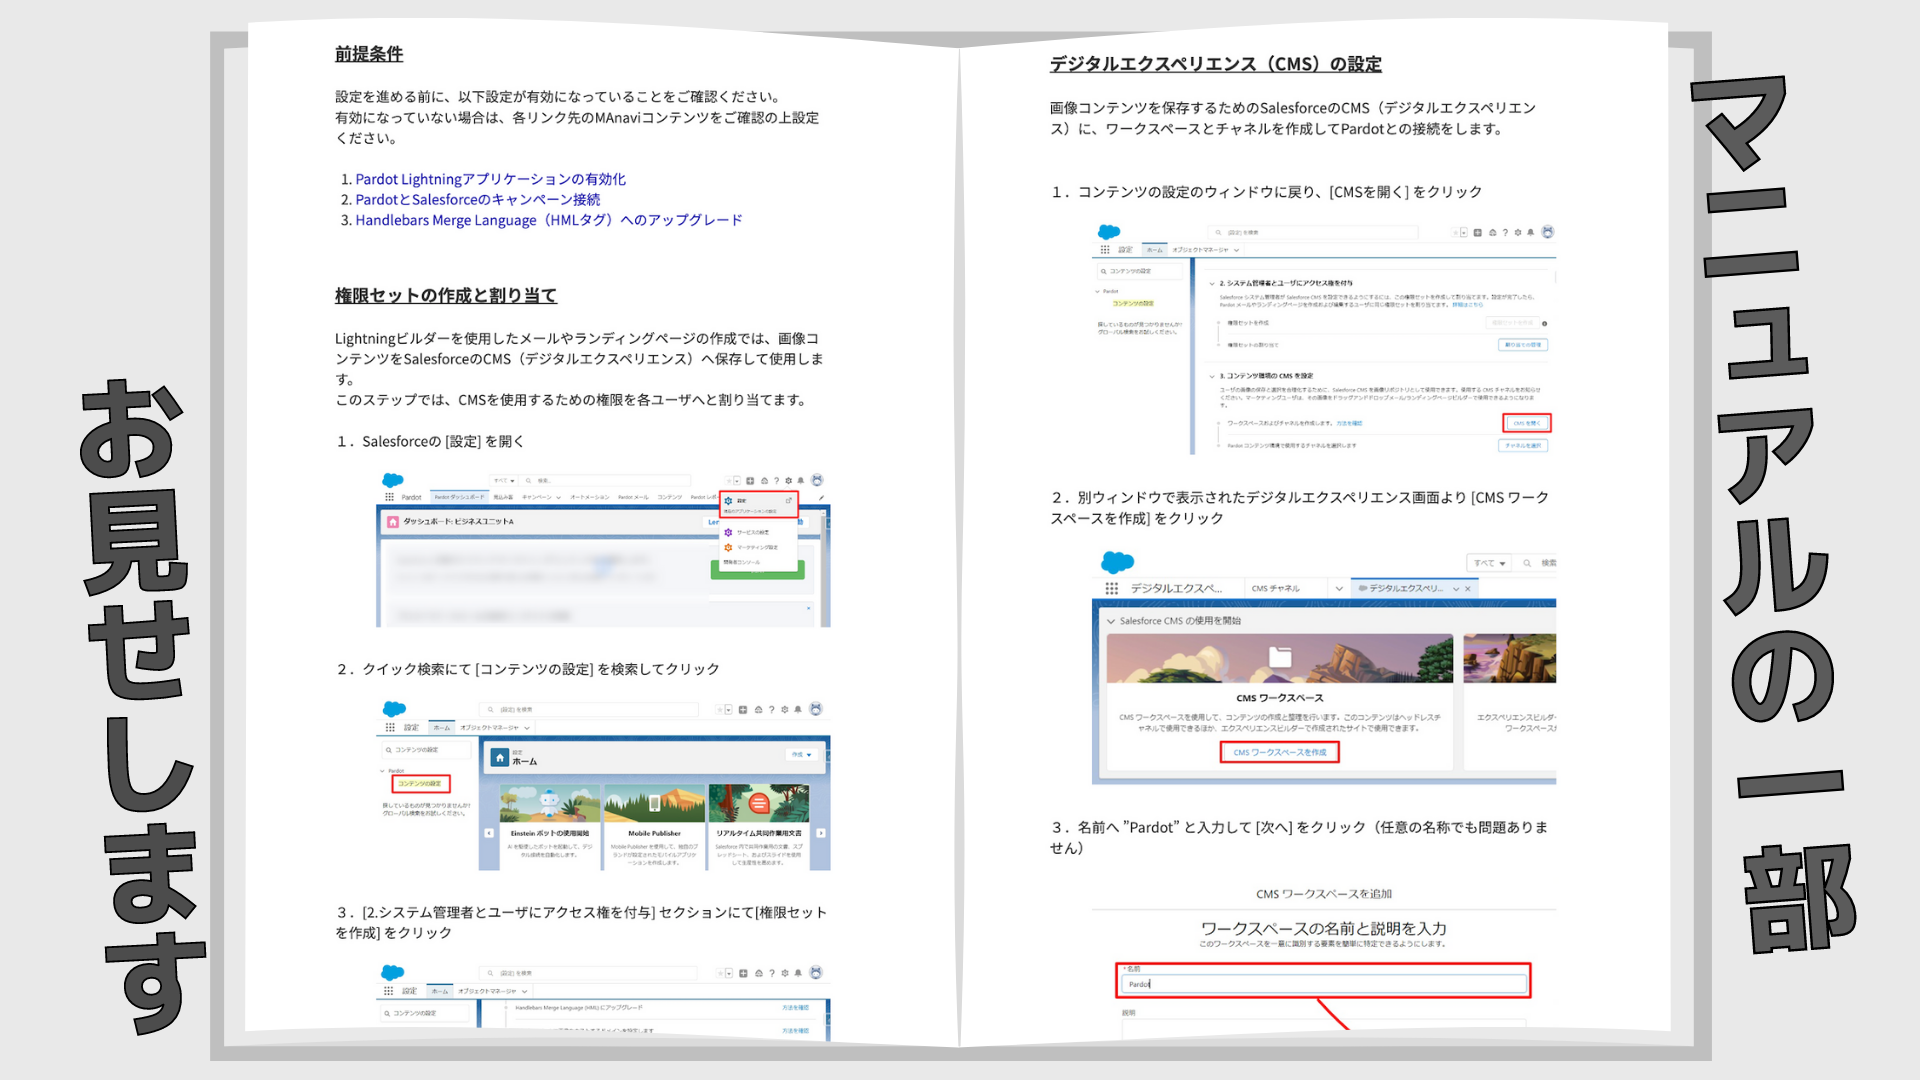Click リアルタイム共同作業用文書 card

tap(759, 826)
